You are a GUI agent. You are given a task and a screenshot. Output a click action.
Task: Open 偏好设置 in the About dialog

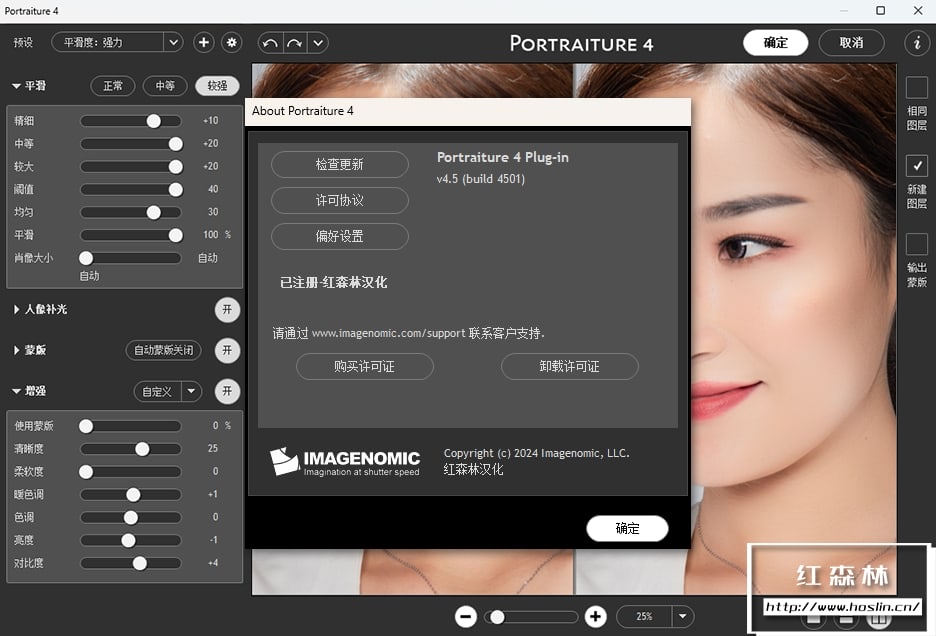[340, 236]
